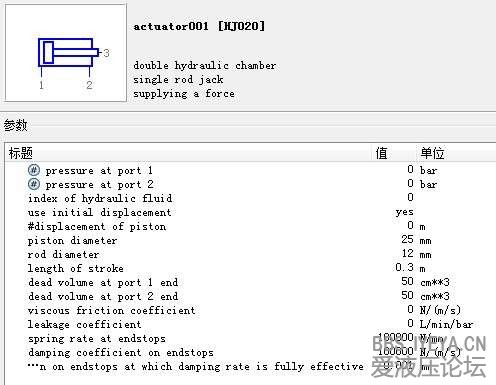The width and height of the screenshot is (496, 385).
Task: Select the 'use initial displacement' yes value
Action: [404, 212]
